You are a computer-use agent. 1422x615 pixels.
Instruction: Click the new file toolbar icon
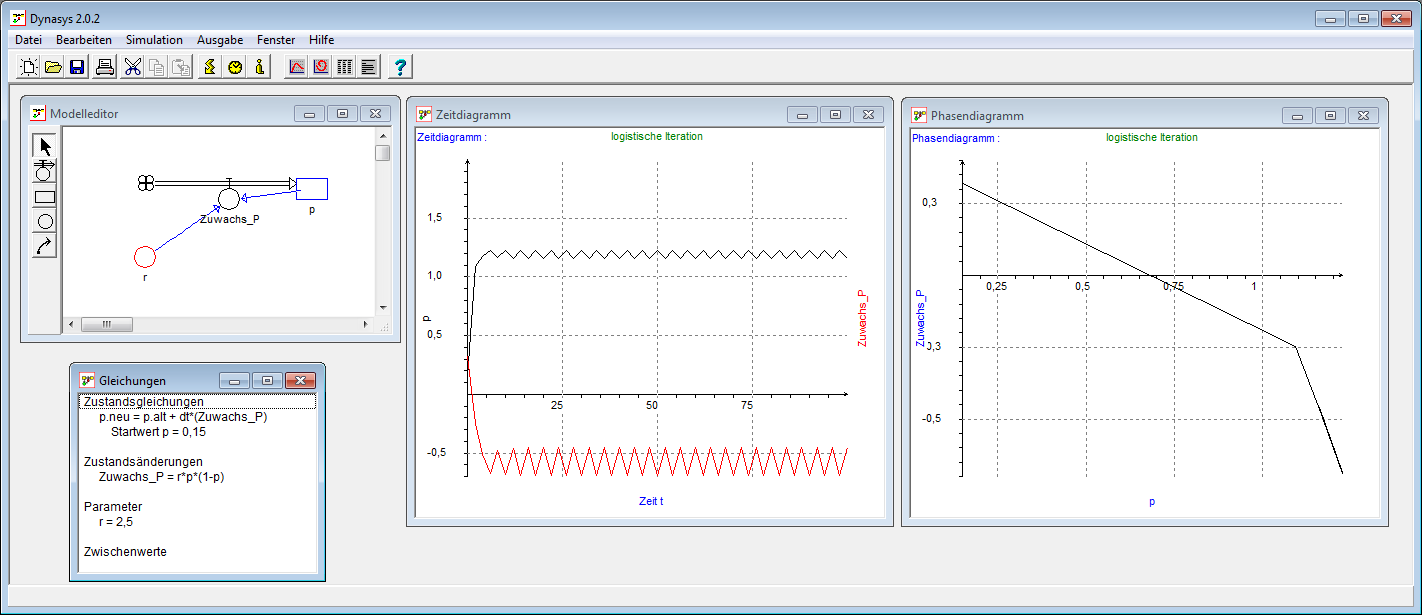[29, 67]
